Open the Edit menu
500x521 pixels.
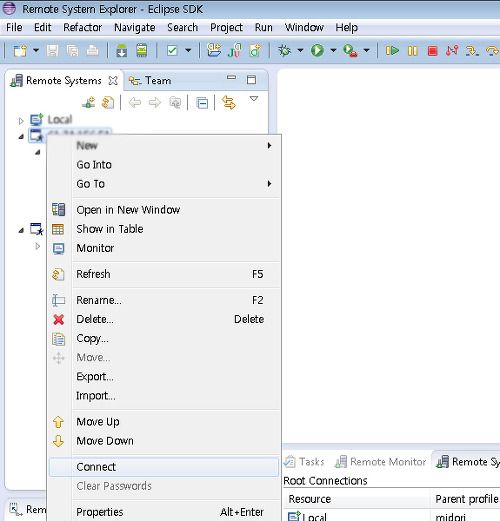(43, 27)
